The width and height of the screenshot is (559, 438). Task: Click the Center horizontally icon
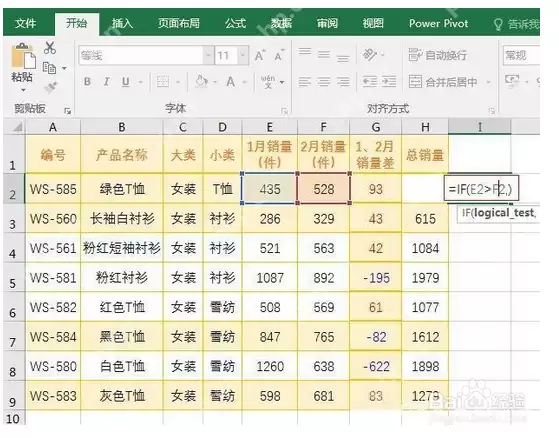point(324,82)
